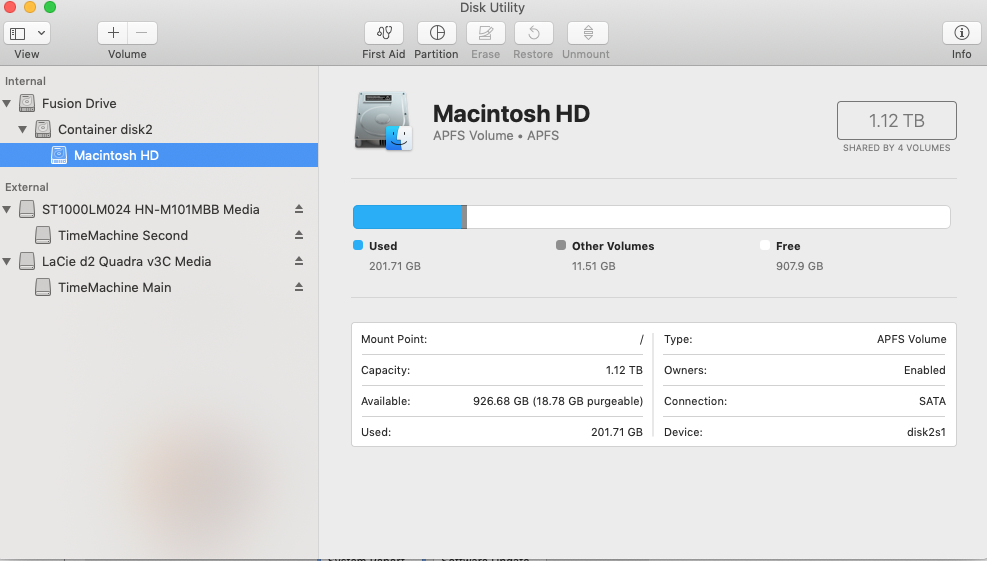Click the Container disk2 icon
This screenshot has width=987, height=561.
click(x=43, y=129)
